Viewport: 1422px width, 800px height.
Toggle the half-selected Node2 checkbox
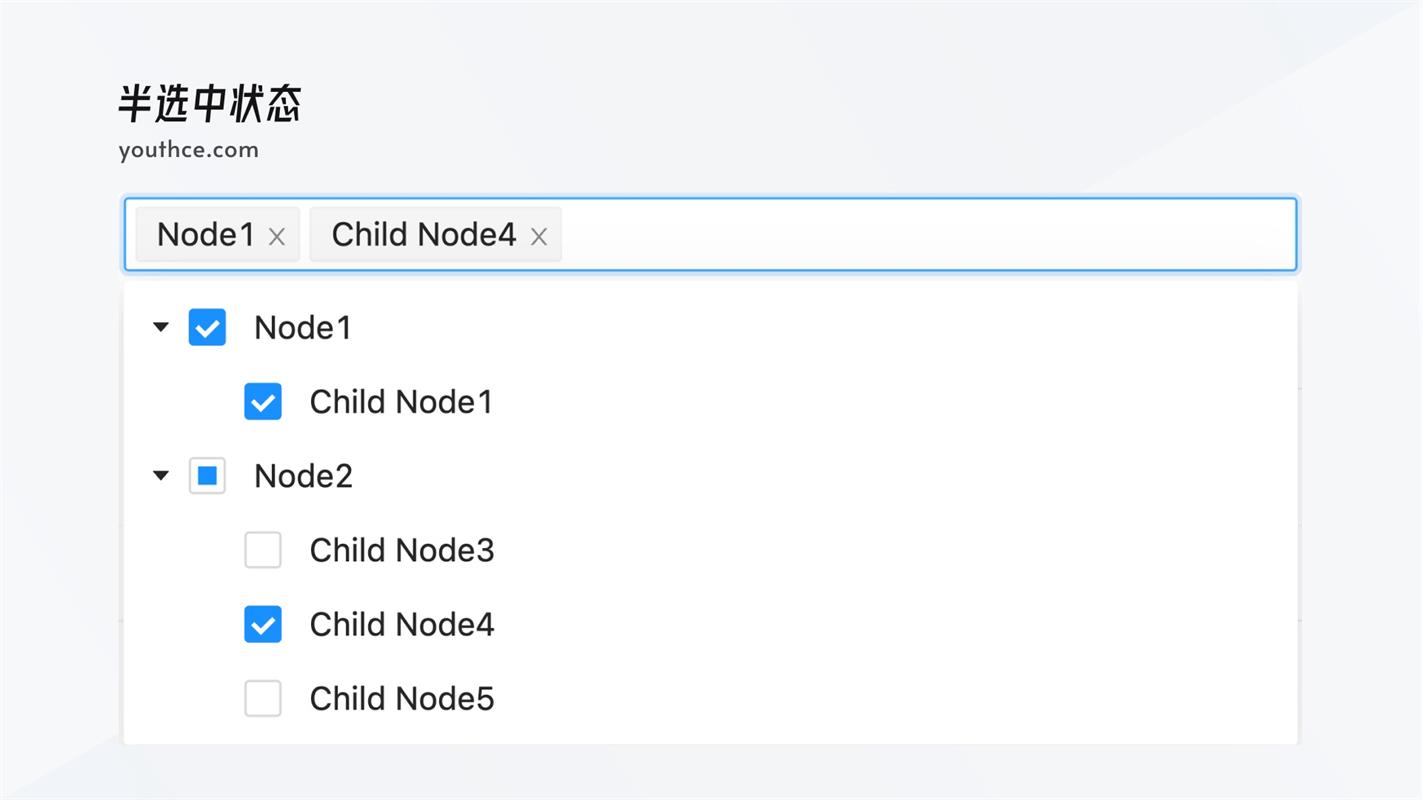click(x=207, y=476)
